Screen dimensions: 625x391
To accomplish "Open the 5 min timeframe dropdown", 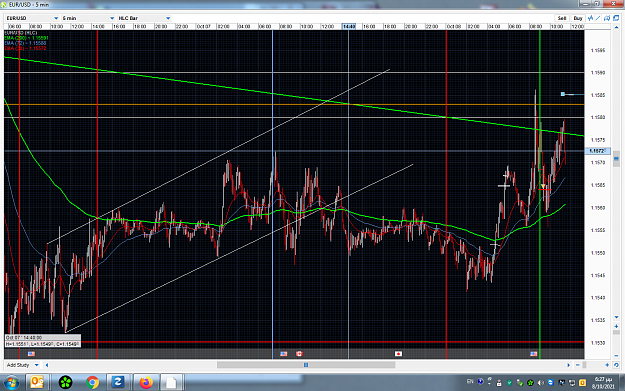I will (x=88, y=18).
